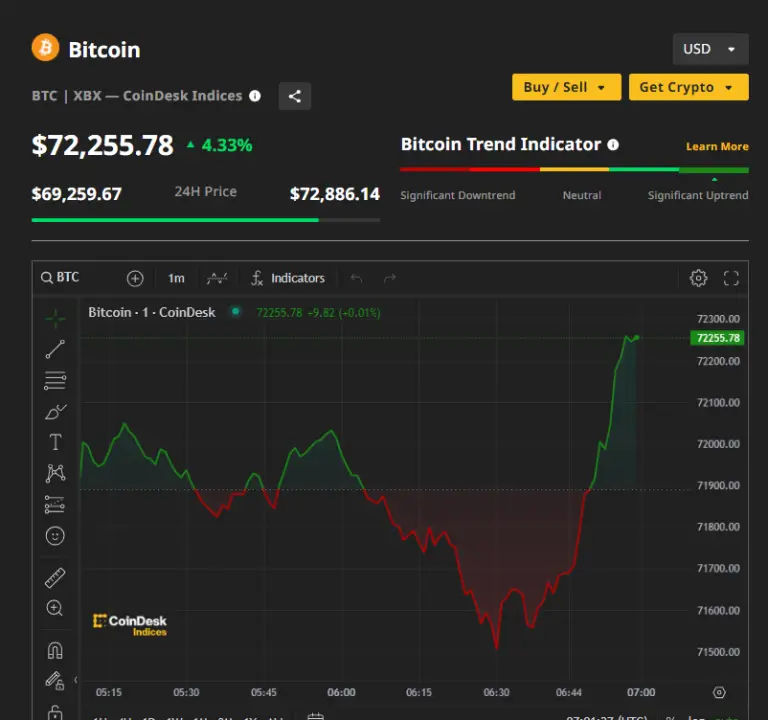
Task: Expand the Get Crypto dropdown
Action: coord(688,87)
